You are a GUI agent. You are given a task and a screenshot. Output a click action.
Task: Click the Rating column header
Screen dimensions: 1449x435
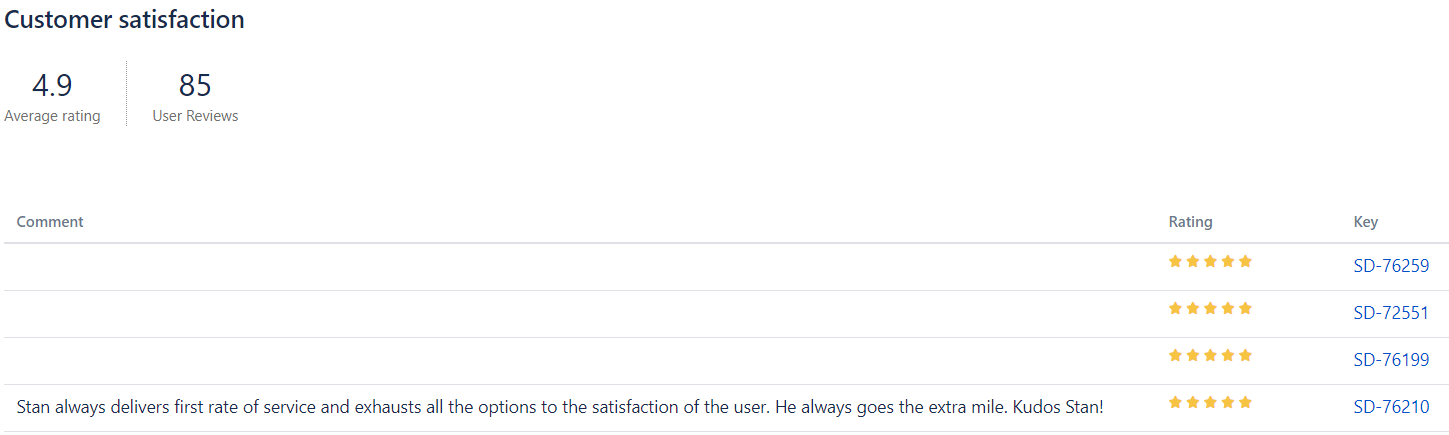click(x=1190, y=222)
